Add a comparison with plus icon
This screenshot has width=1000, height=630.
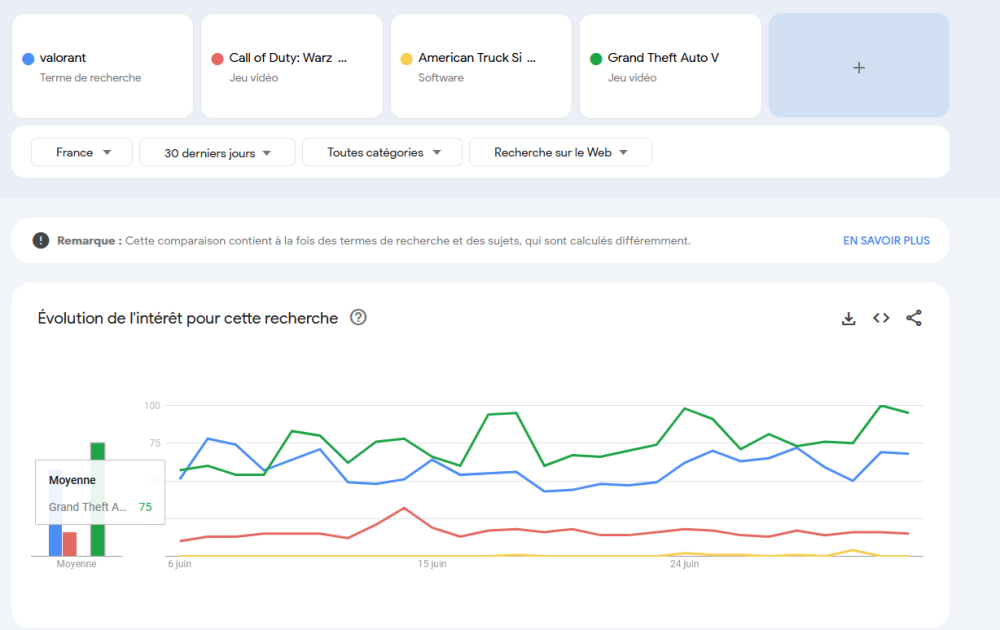pos(858,67)
